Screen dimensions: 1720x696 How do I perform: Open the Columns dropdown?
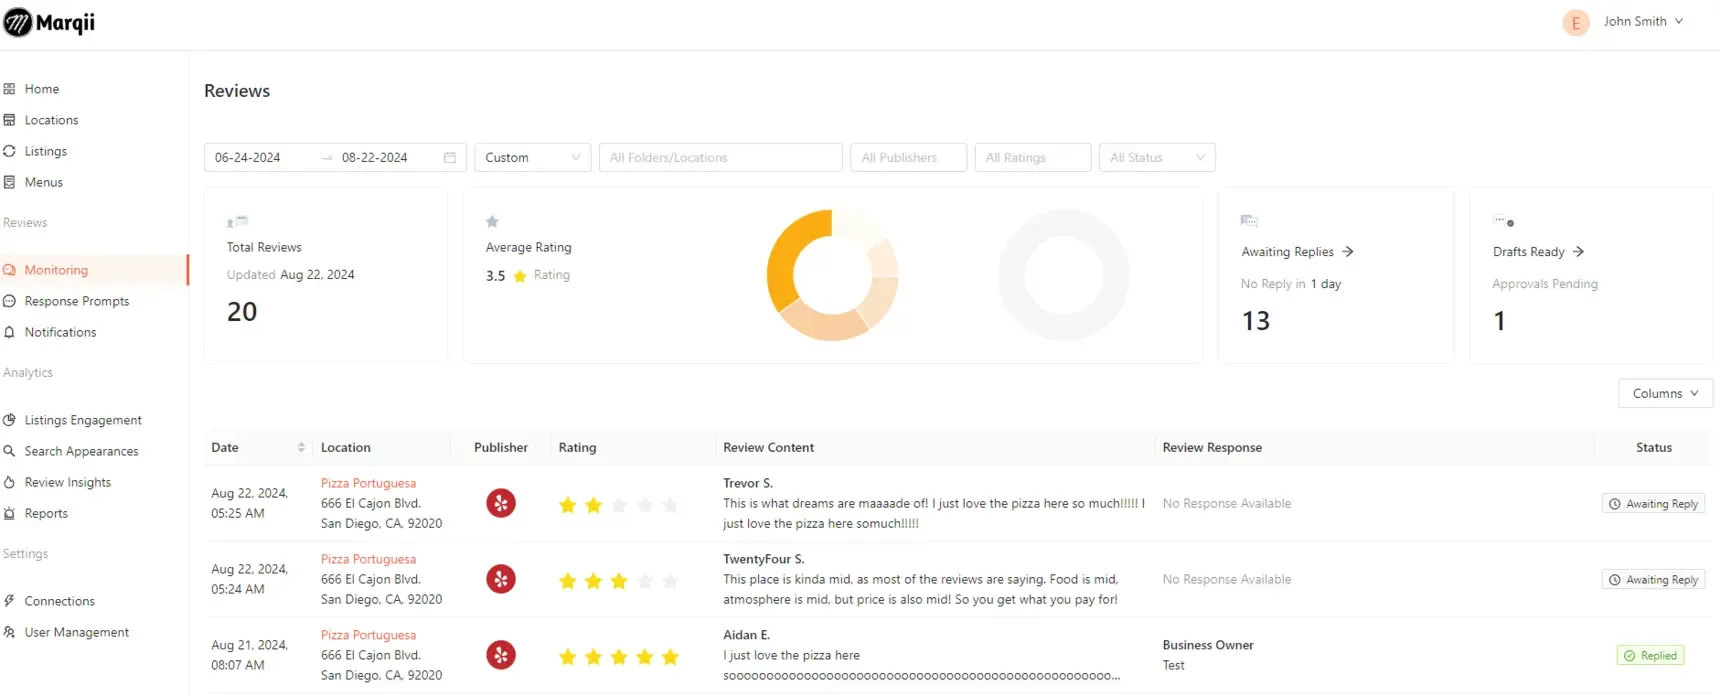tap(1665, 393)
